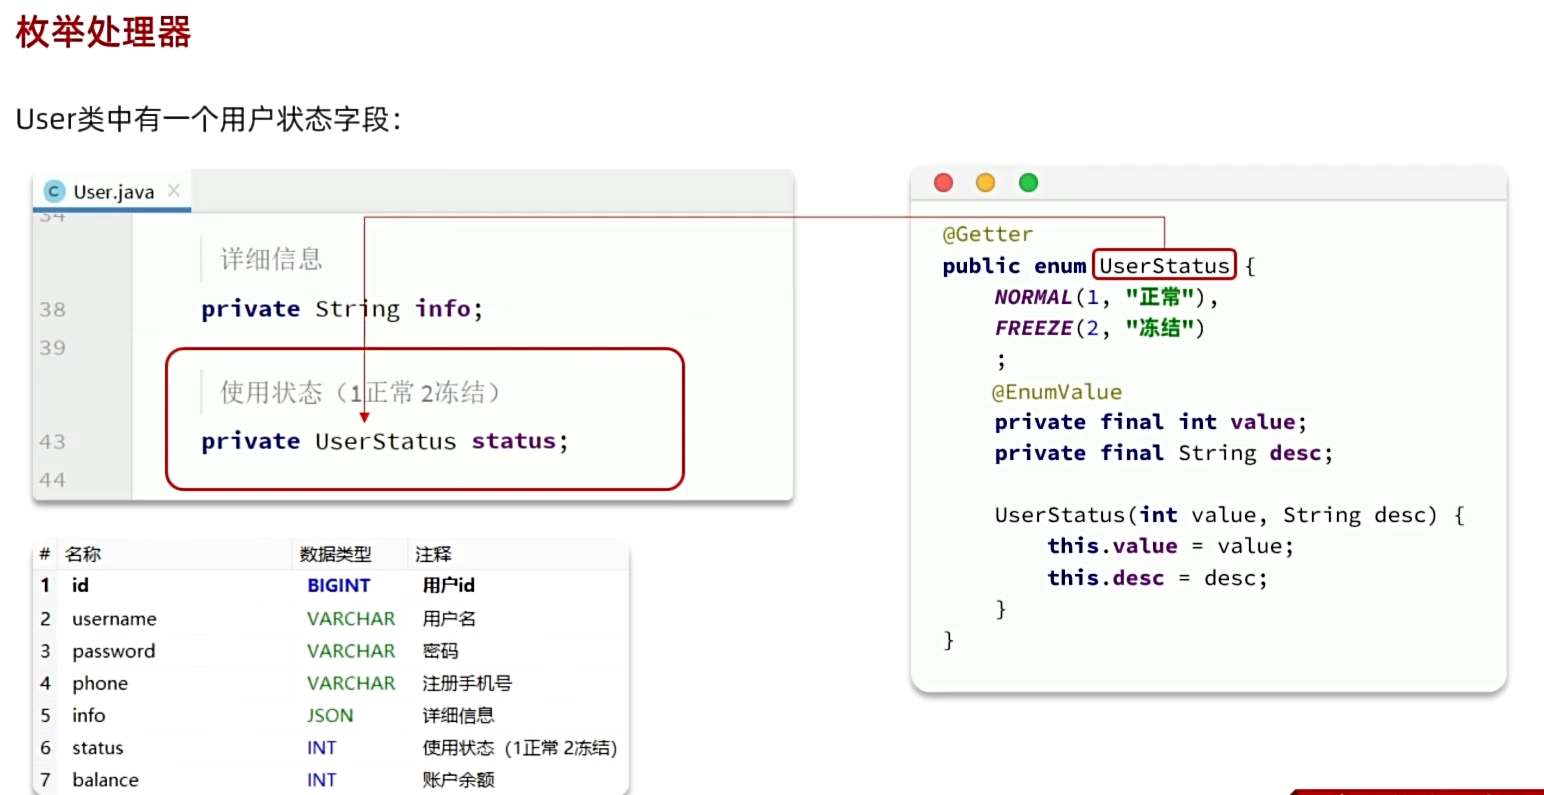The width and height of the screenshot is (1544, 795).
Task: Click the Java class icon on User.java tab
Action: (55, 191)
